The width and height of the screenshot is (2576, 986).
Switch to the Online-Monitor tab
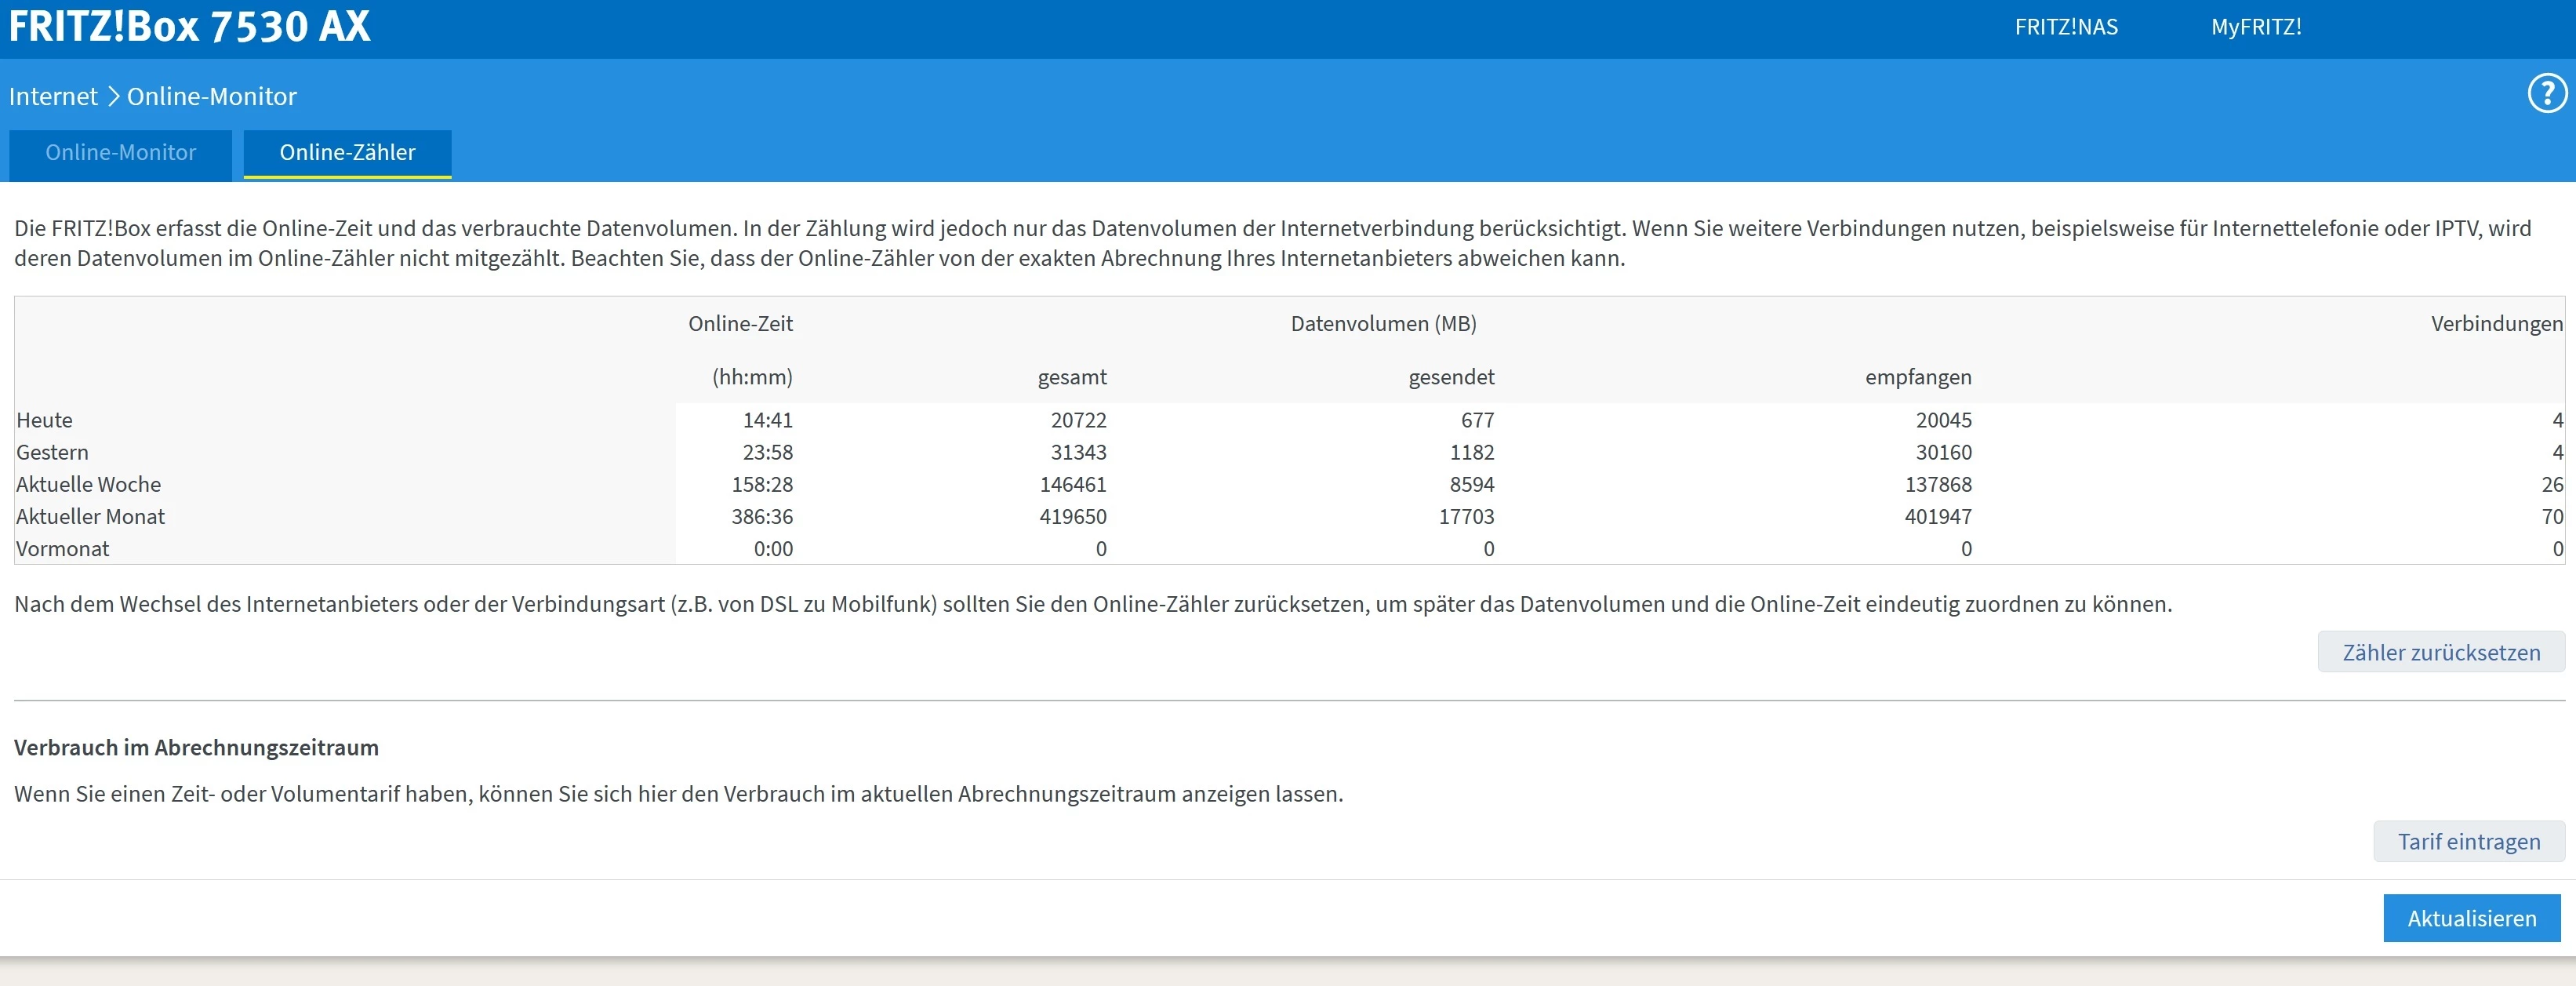pos(120,153)
